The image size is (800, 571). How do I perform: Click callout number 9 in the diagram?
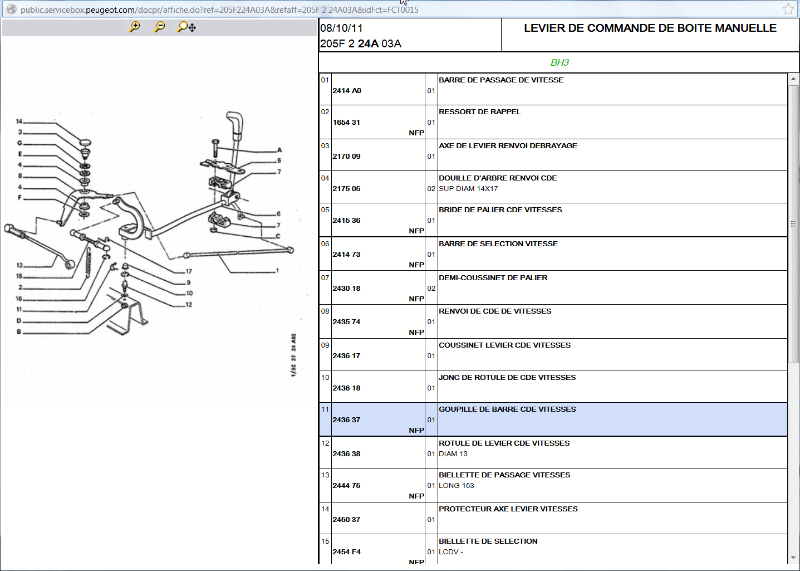(x=188, y=282)
